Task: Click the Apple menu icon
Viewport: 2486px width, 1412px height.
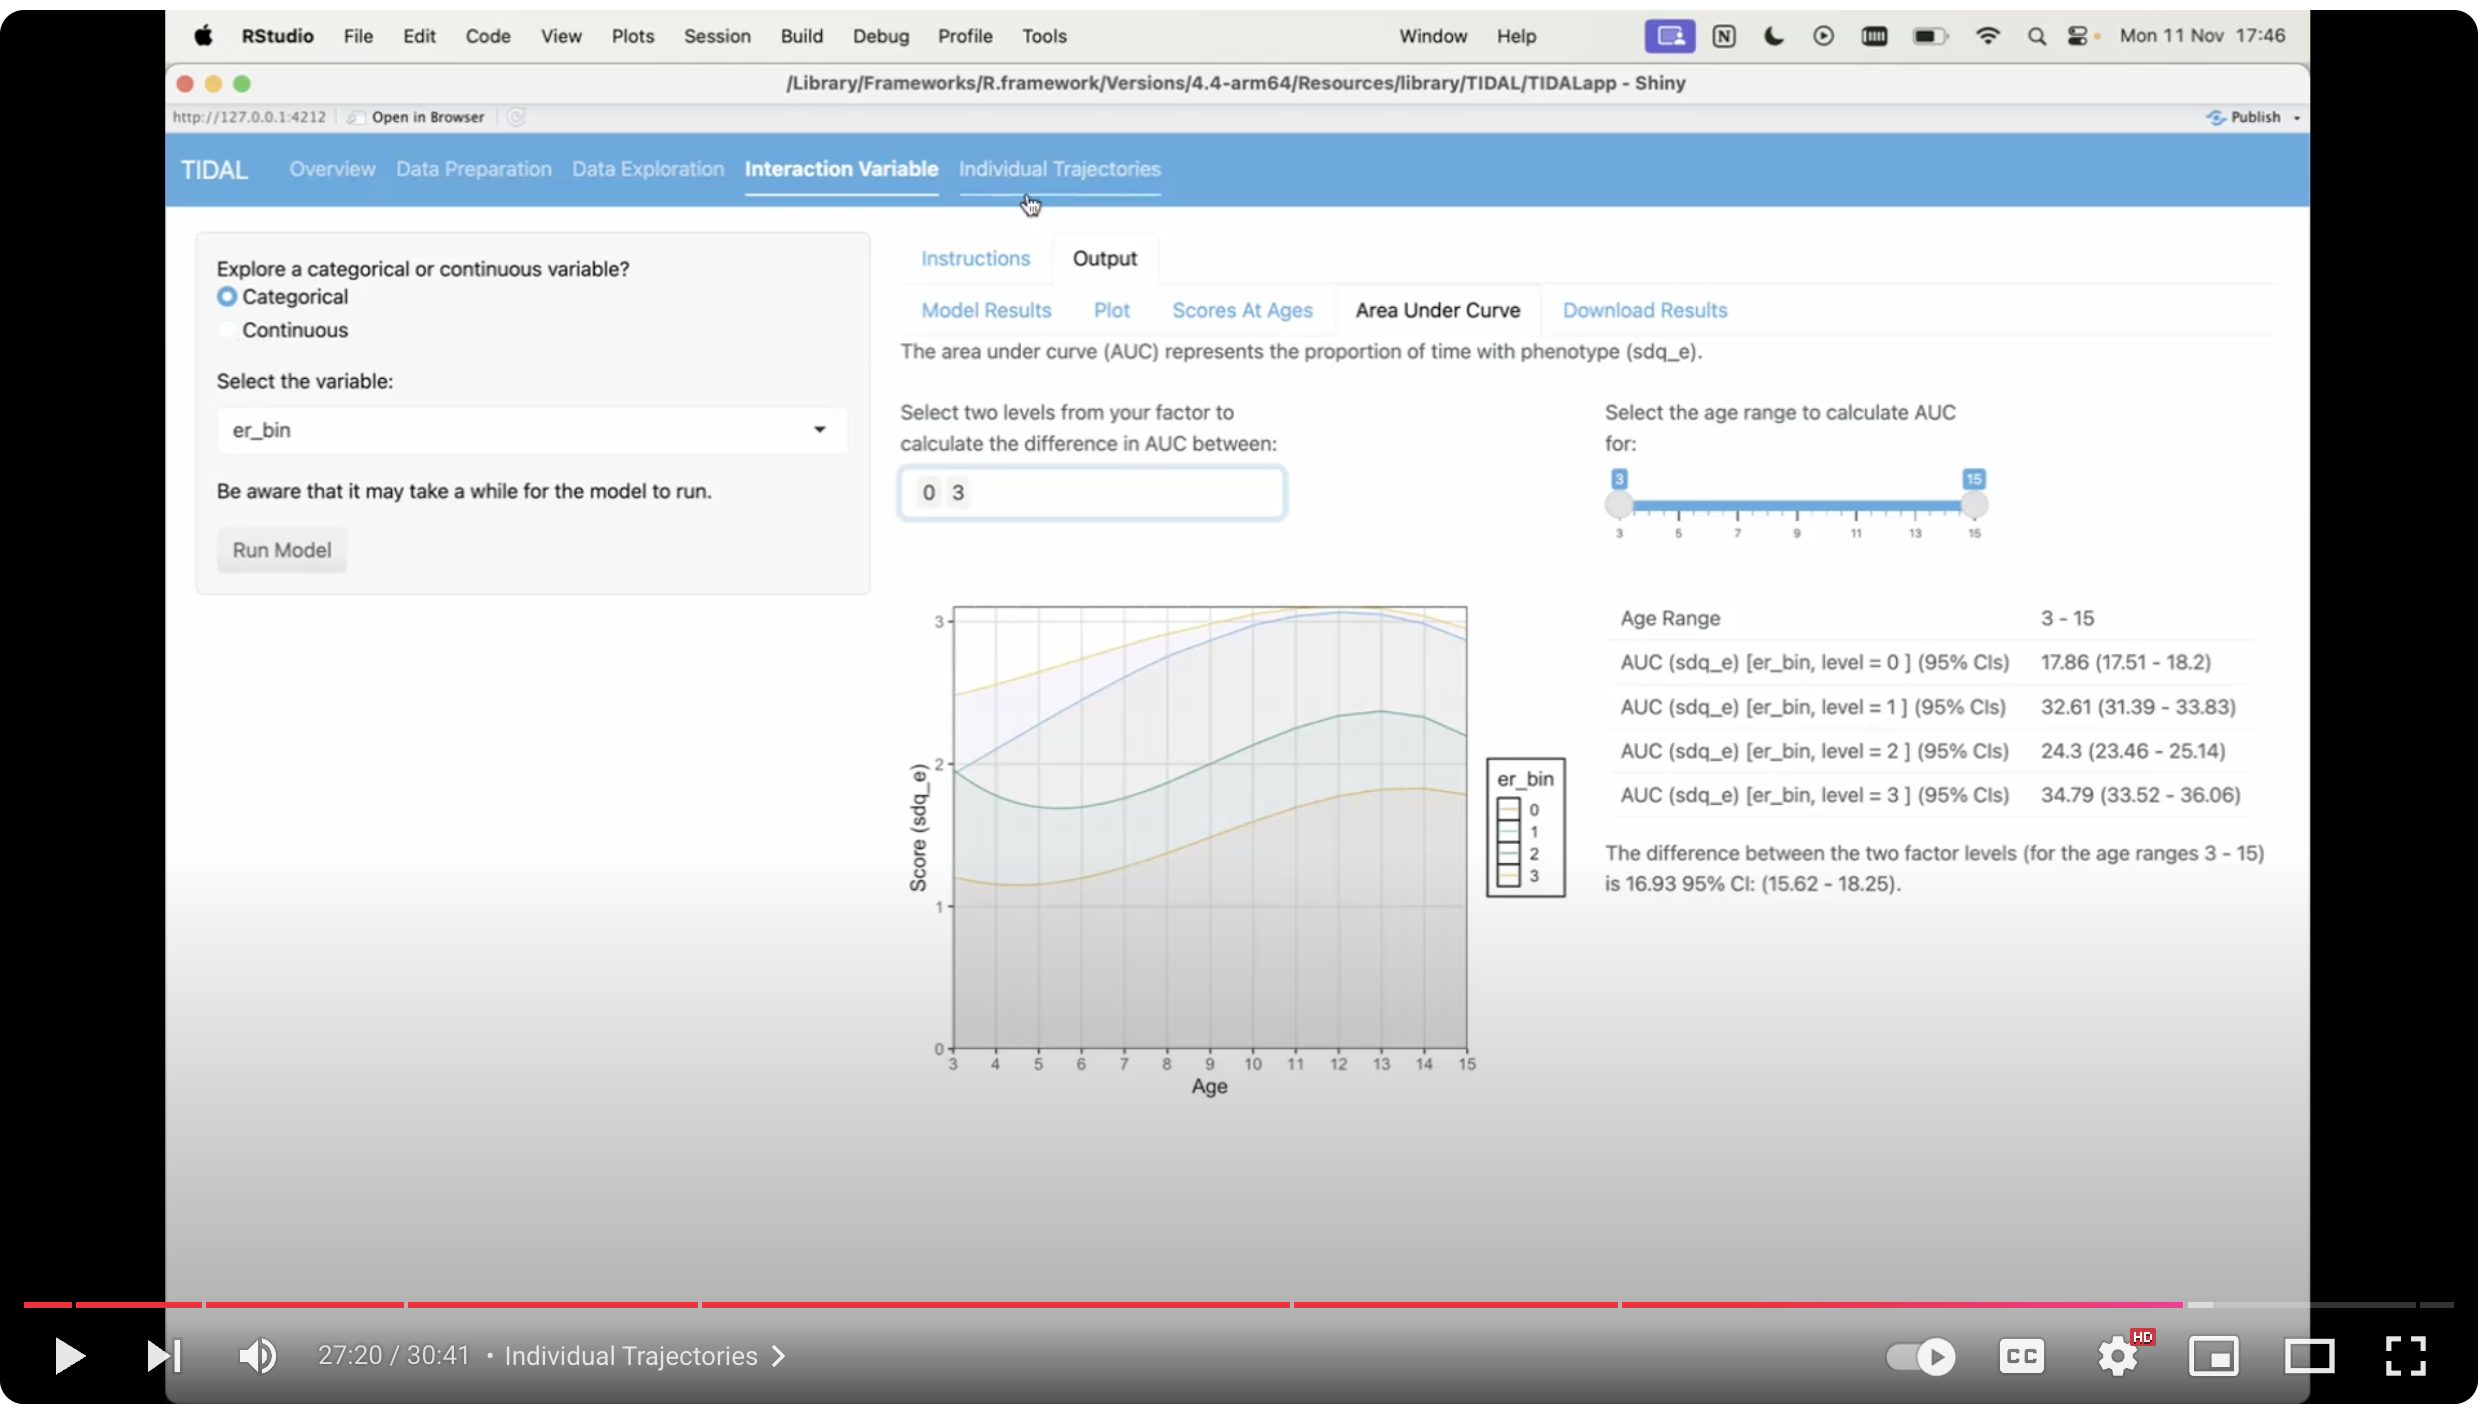Action: (203, 36)
